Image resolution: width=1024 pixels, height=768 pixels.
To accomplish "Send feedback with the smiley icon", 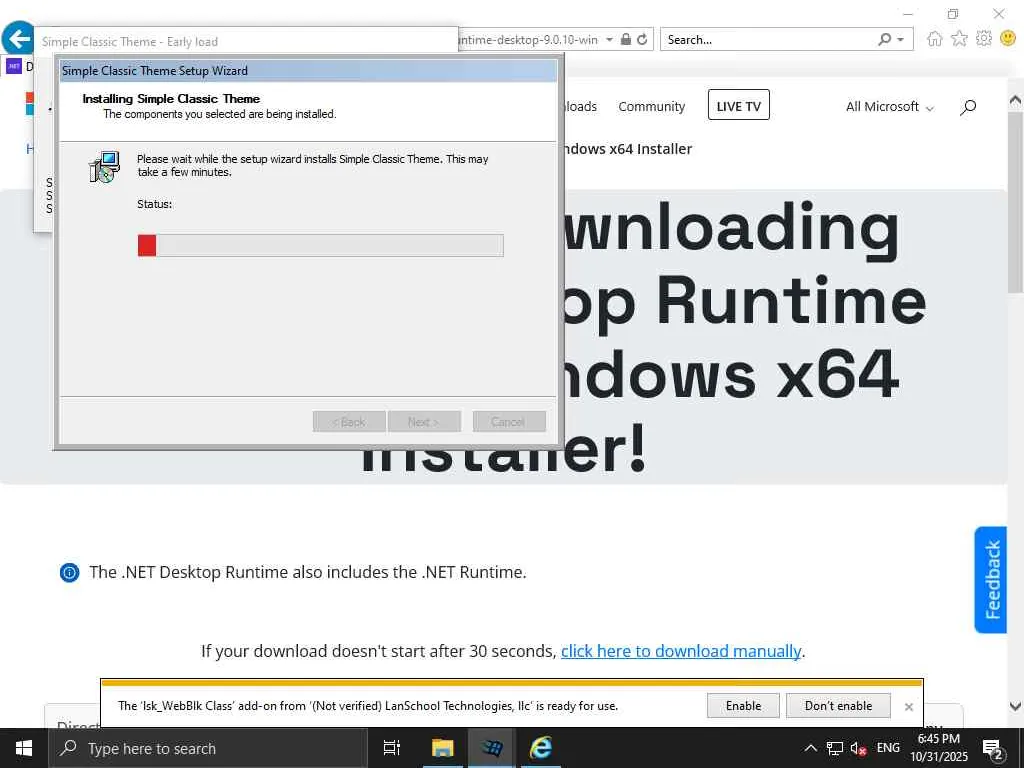I will click(1008, 39).
